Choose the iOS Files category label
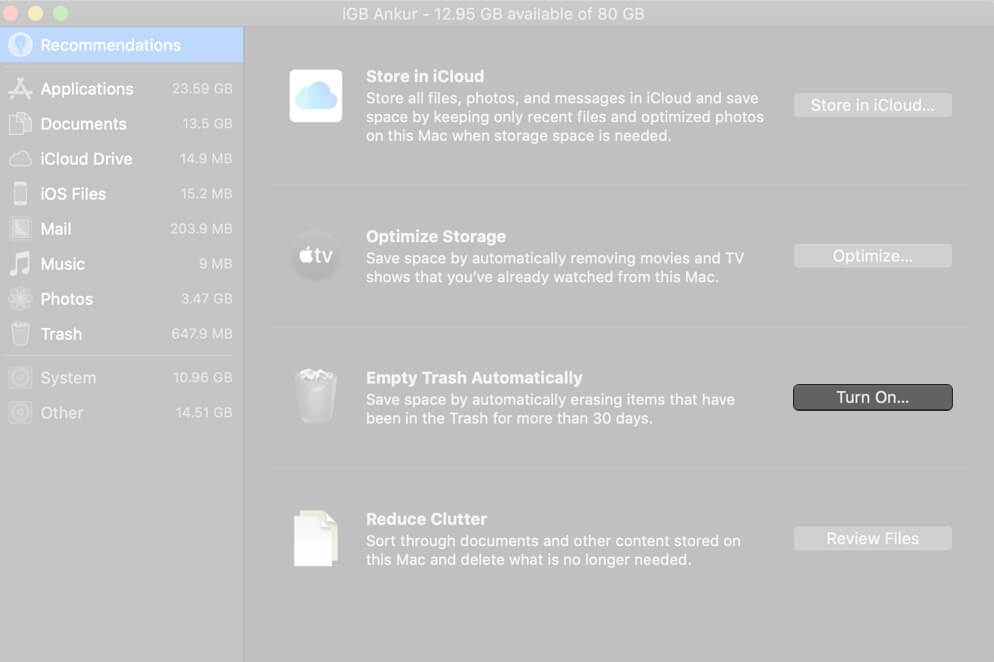This screenshot has width=994, height=662. coord(73,193)
